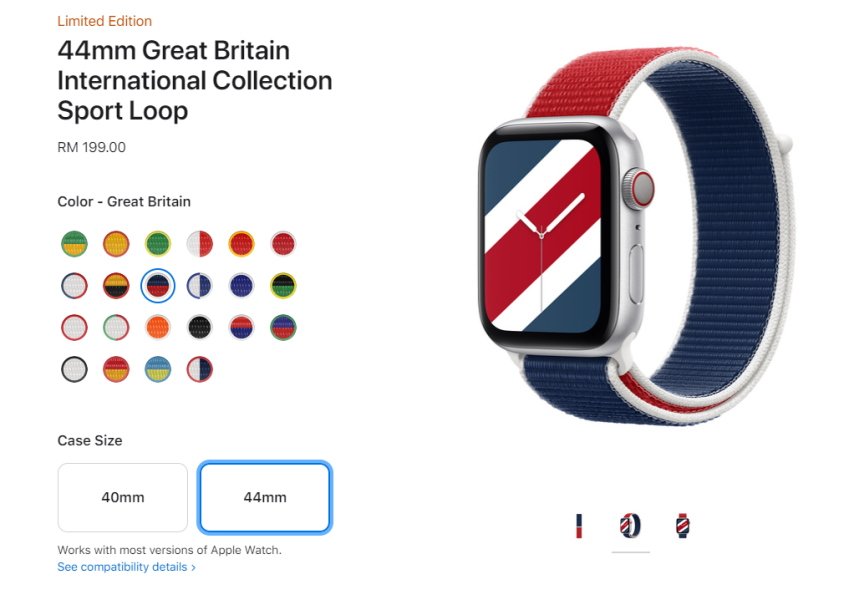Choose the black band color swatch

coord(199,327)
